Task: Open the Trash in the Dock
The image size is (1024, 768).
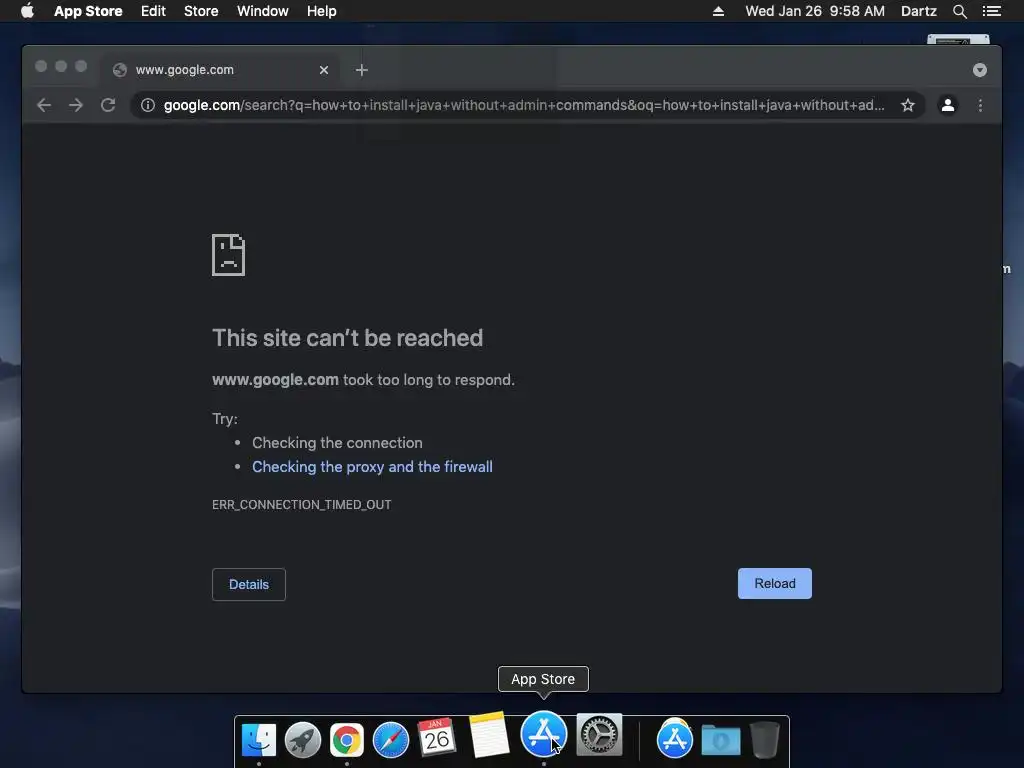Action: 764,740
